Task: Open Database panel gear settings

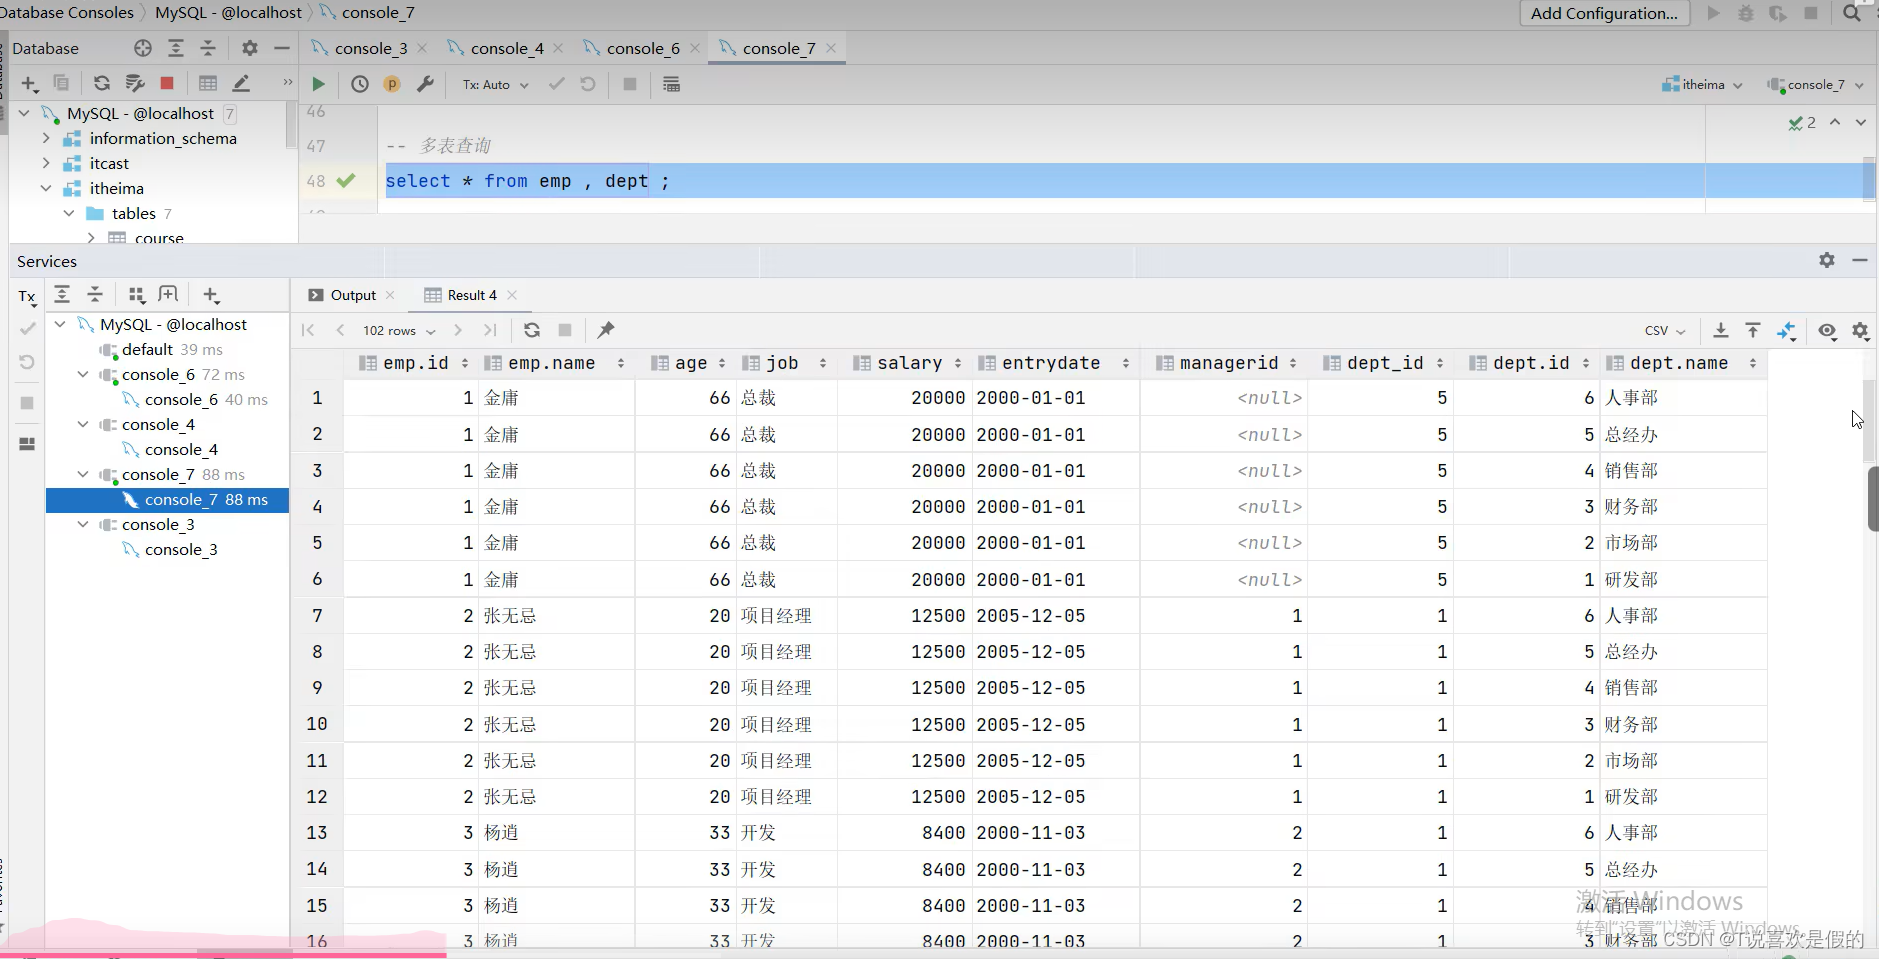Action: point(250,48)
